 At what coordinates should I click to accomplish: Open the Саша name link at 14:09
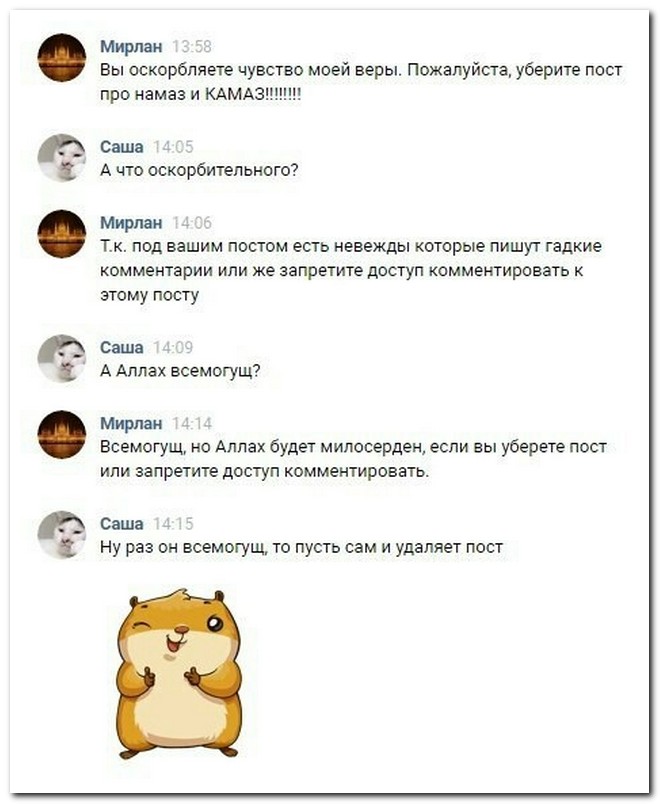click(x=122, y=348)
